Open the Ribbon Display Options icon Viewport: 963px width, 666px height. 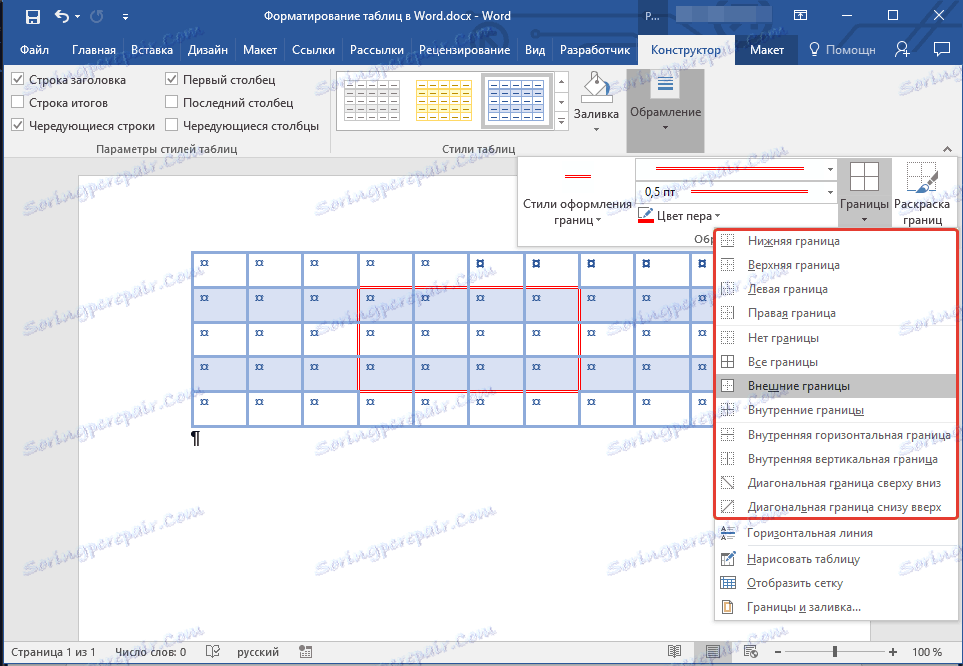tap(800, 16)
